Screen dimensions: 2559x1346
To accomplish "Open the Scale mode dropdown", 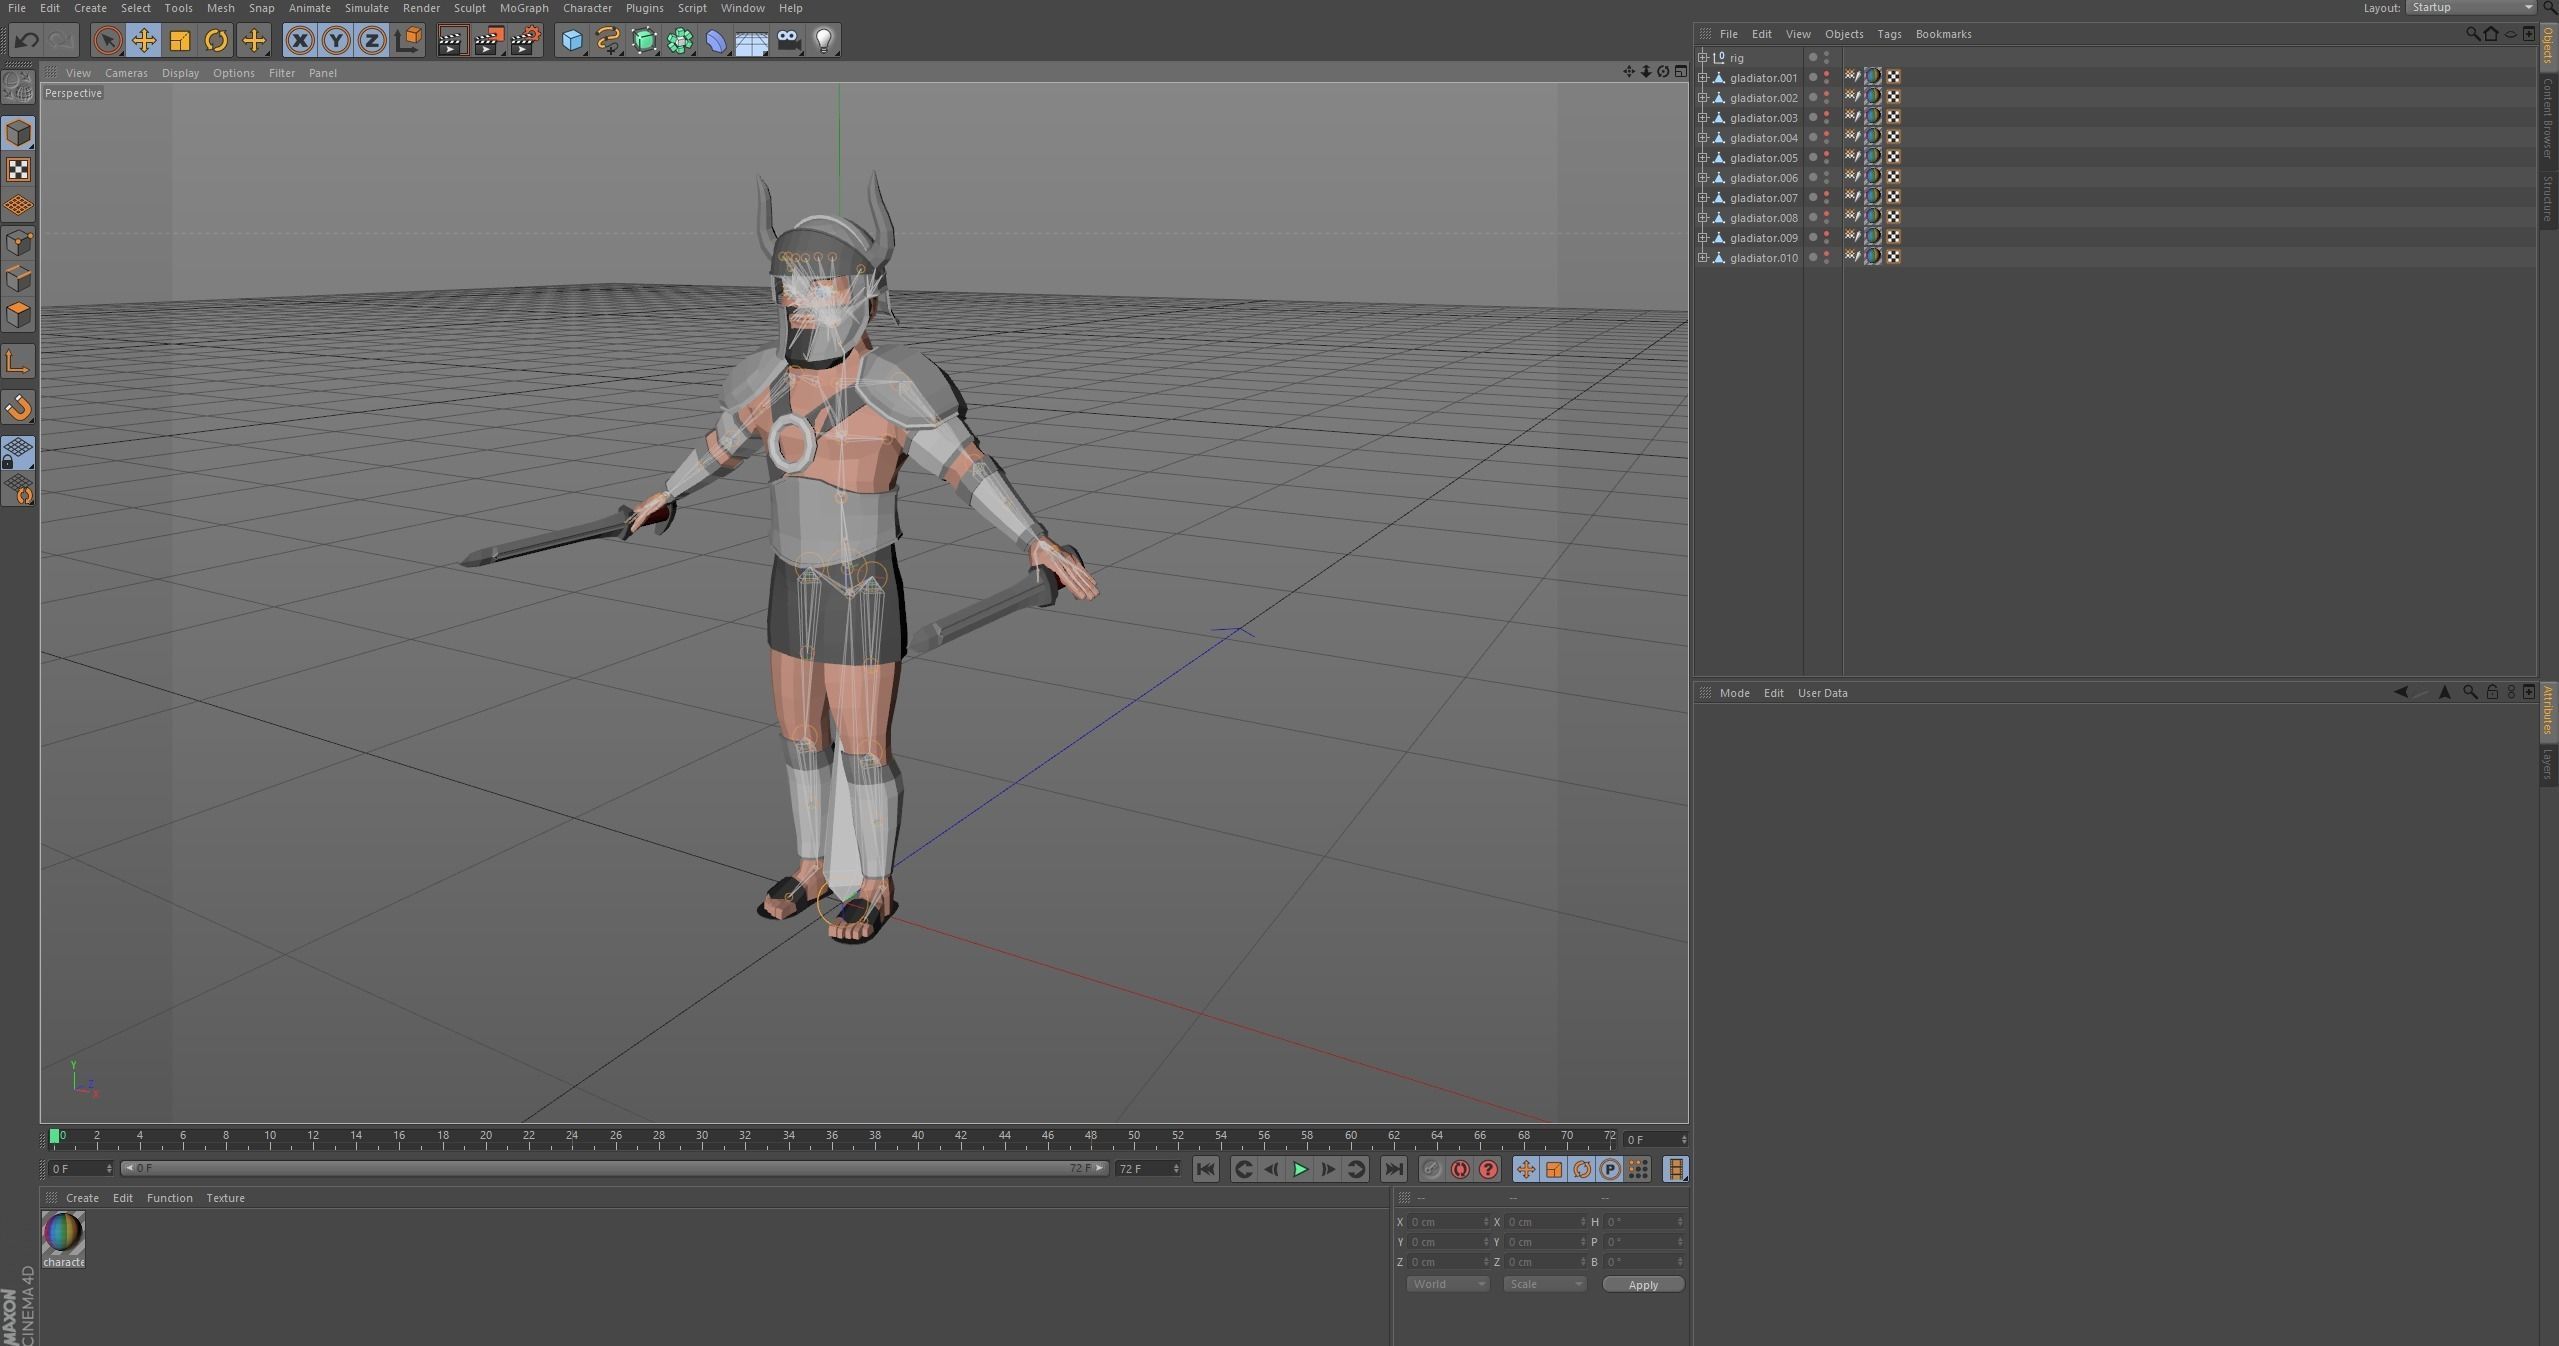I will (x=1545, y=1285).
